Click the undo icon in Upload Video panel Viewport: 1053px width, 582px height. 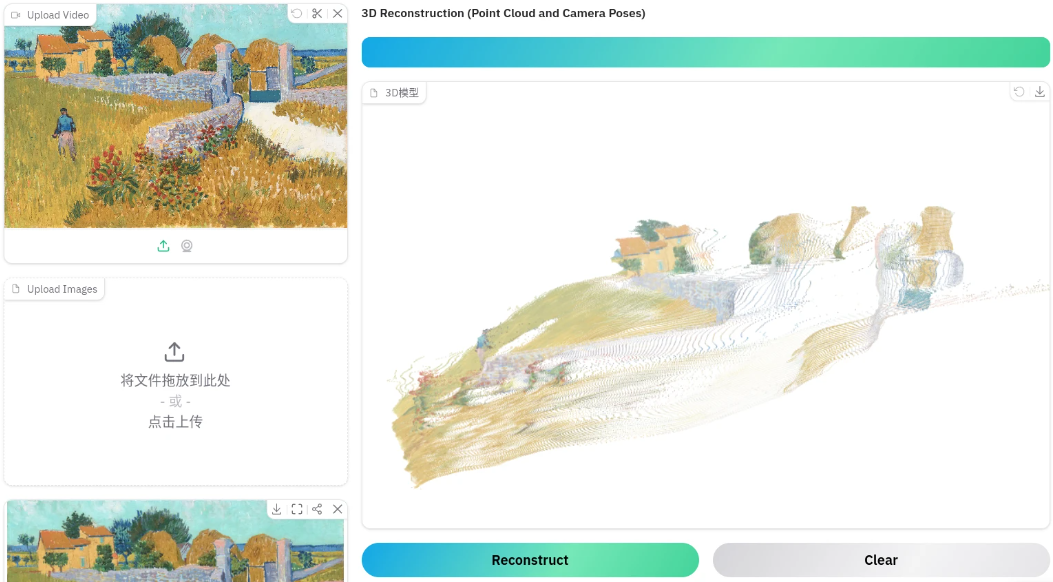[x=297, y=13]
